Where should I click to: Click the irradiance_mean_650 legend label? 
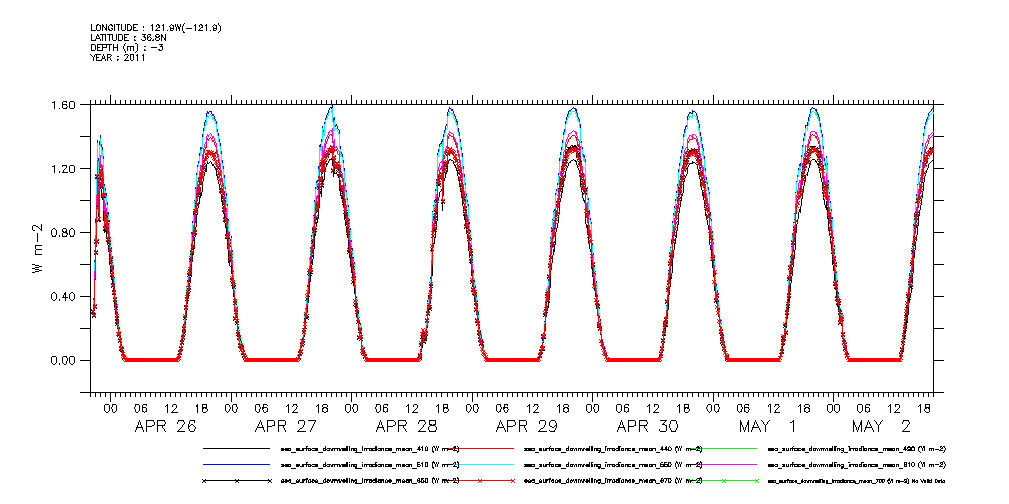(369, 481)
